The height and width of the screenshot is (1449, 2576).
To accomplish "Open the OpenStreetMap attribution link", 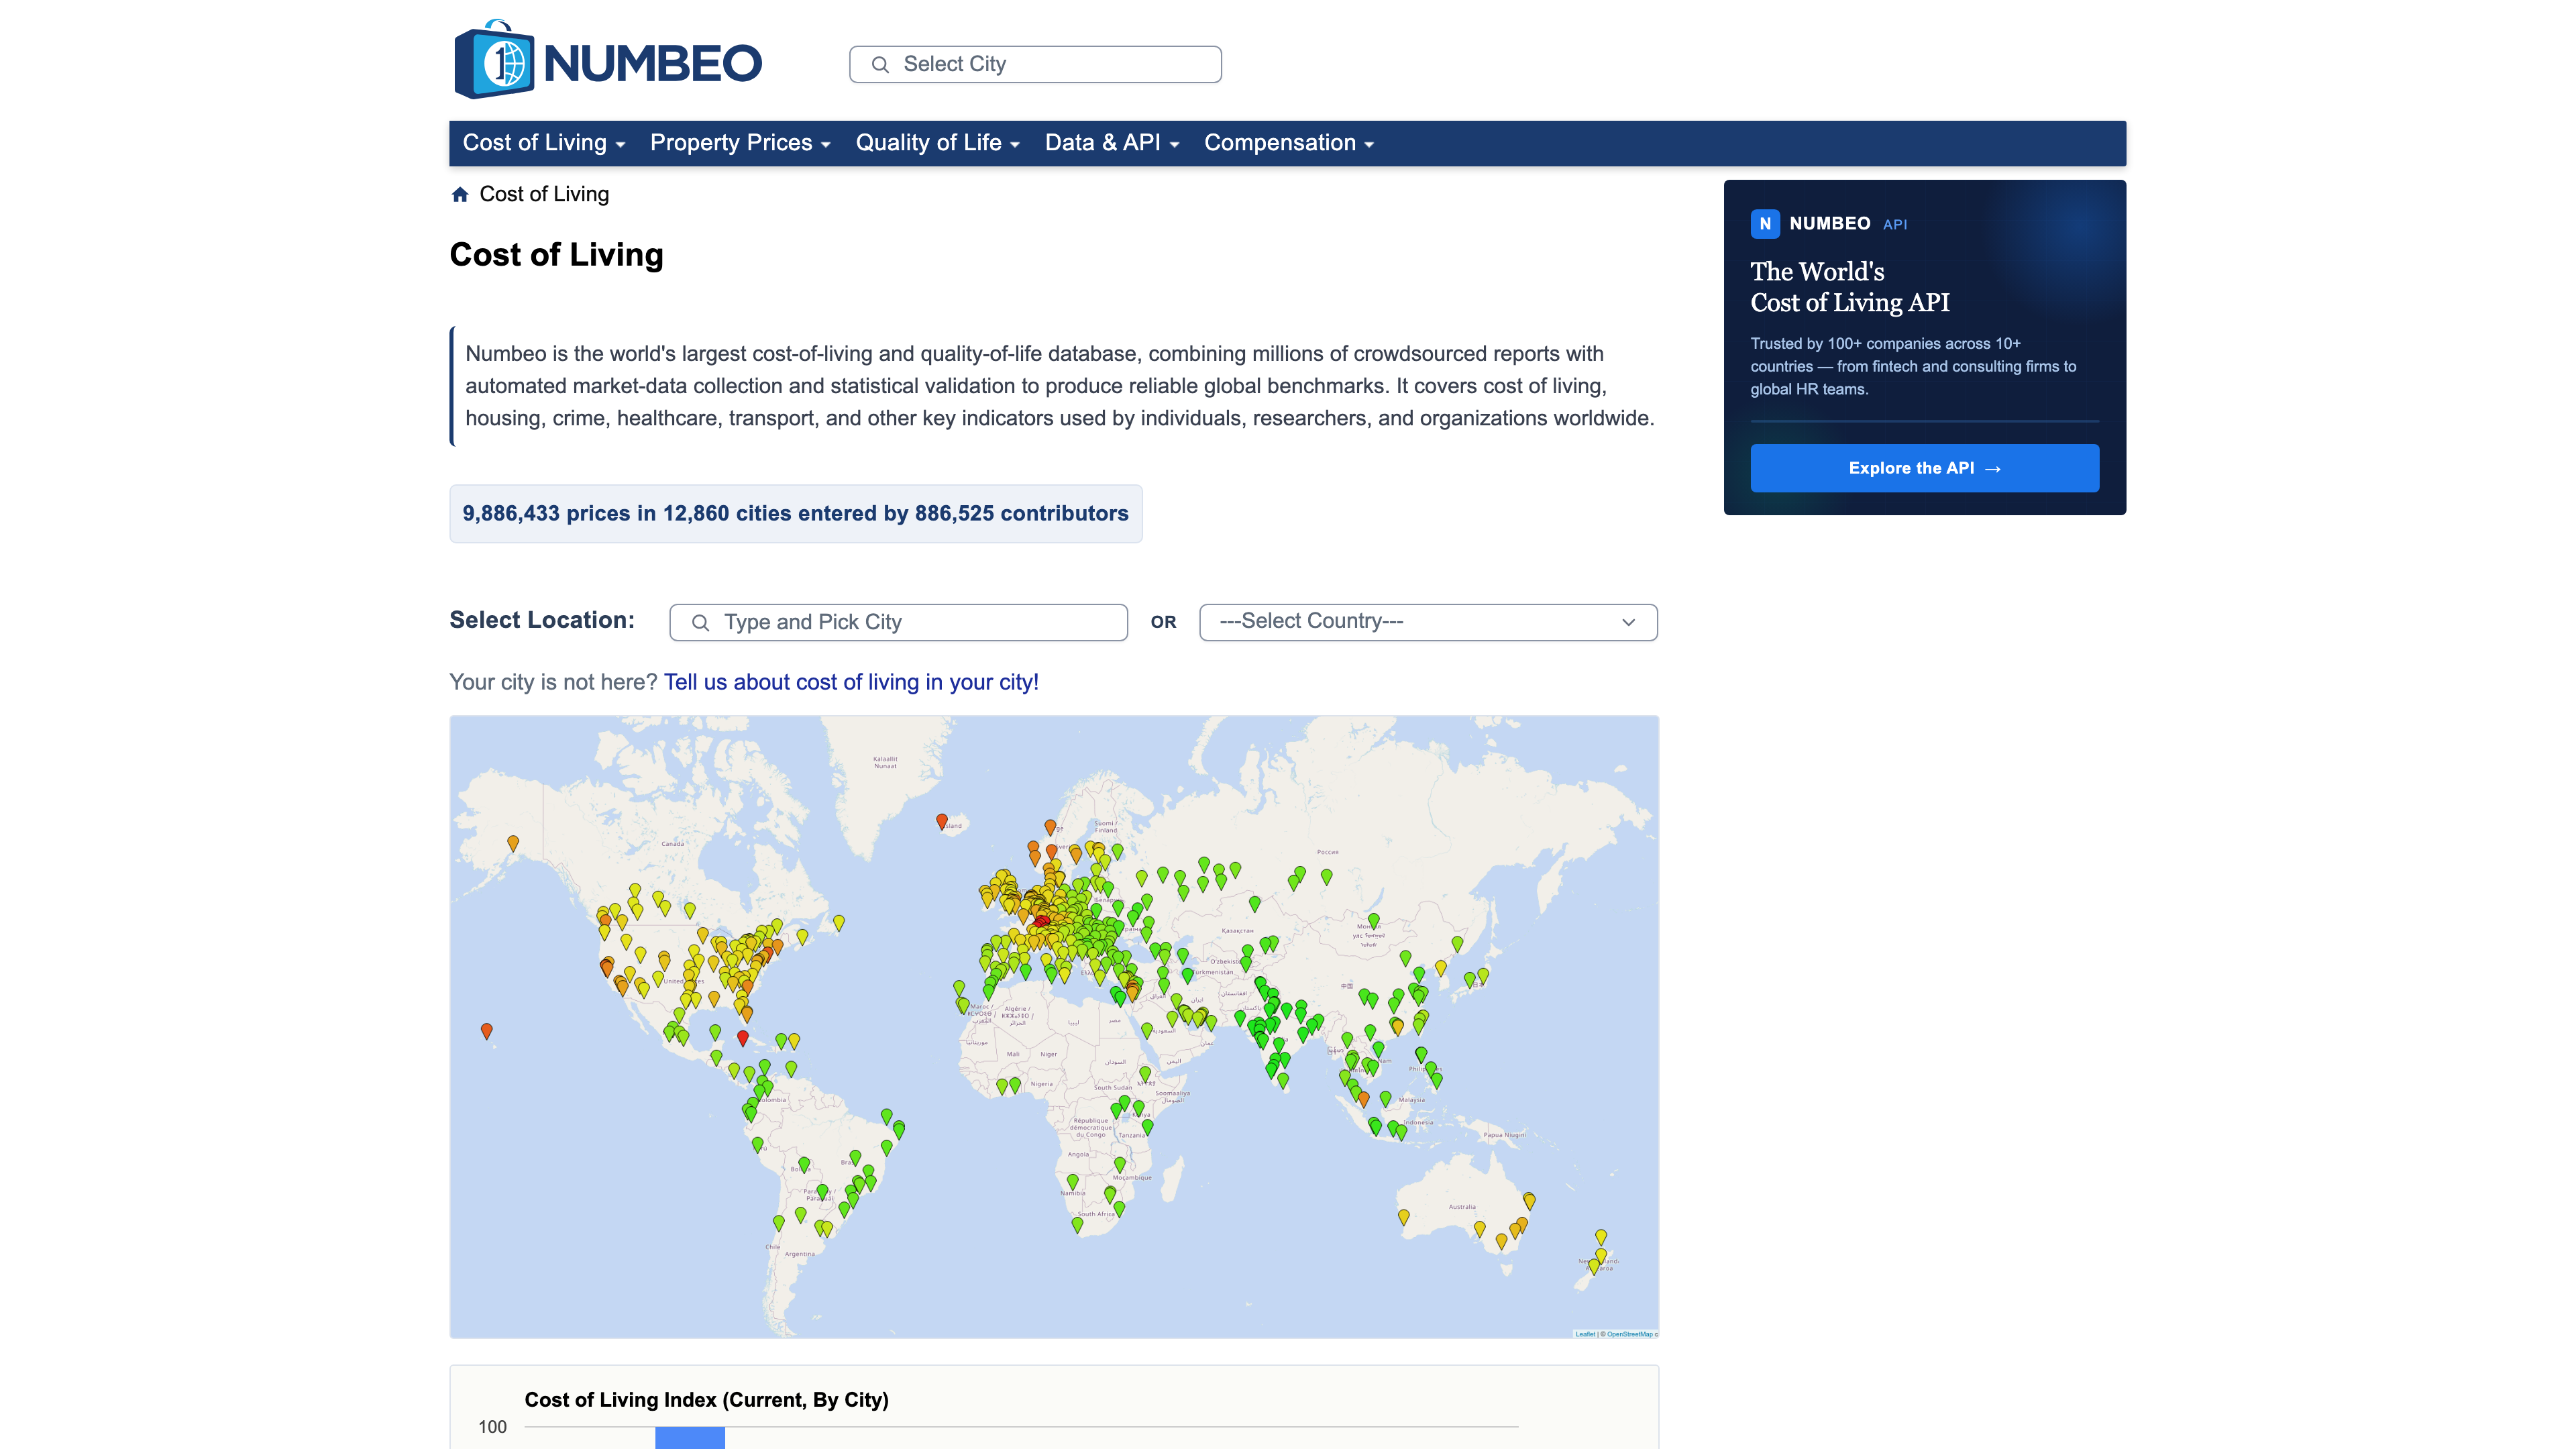I will coord(1630,1334).
